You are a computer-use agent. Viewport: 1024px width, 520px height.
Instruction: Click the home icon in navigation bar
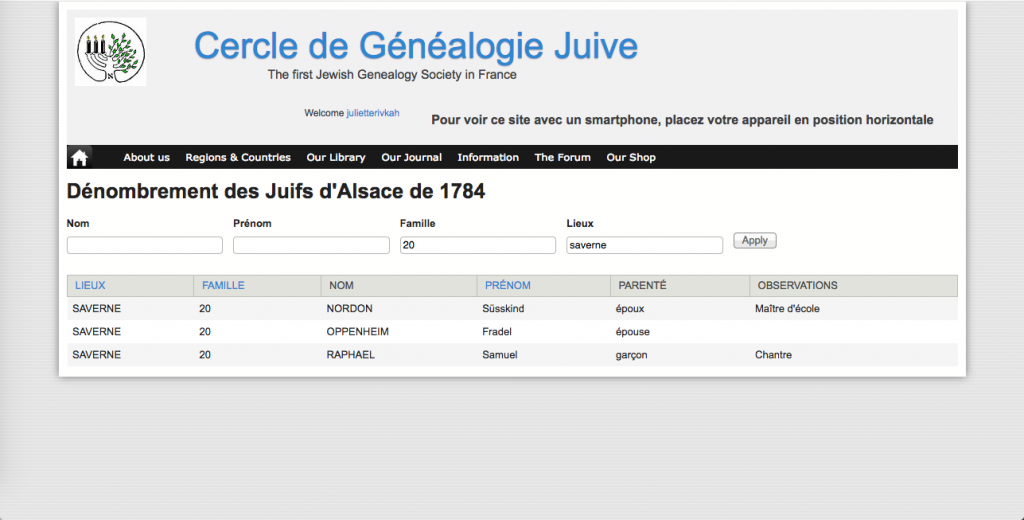point(80,157)
